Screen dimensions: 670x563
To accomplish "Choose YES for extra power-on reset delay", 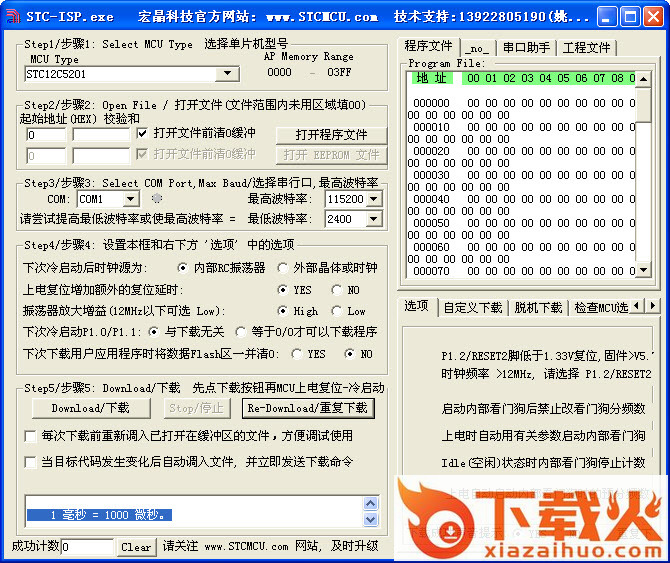I will point(282,290).
